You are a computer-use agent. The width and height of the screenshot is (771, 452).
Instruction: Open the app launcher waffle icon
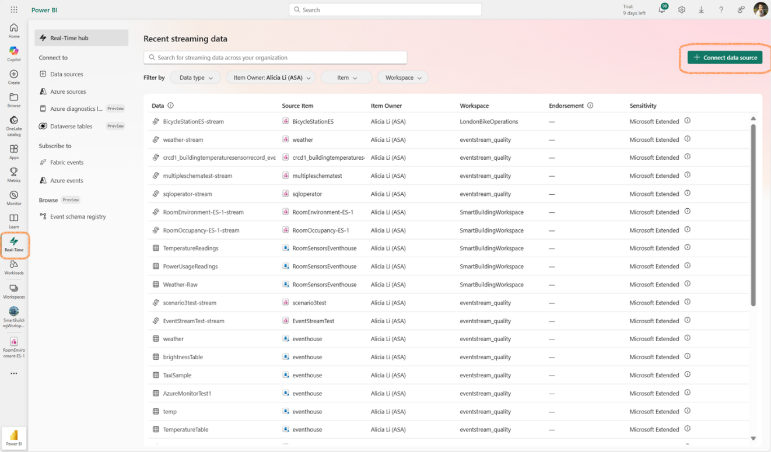pyautogui.click(x=14, y=10)
